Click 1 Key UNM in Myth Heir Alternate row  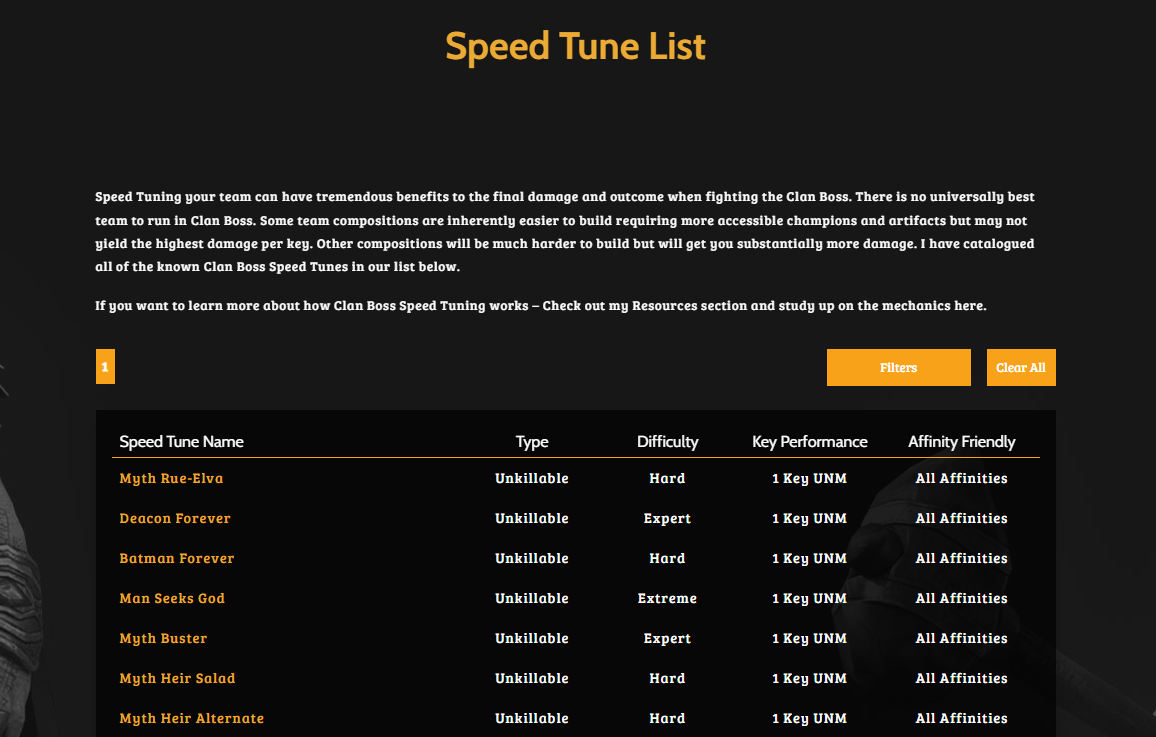point(809,718)
